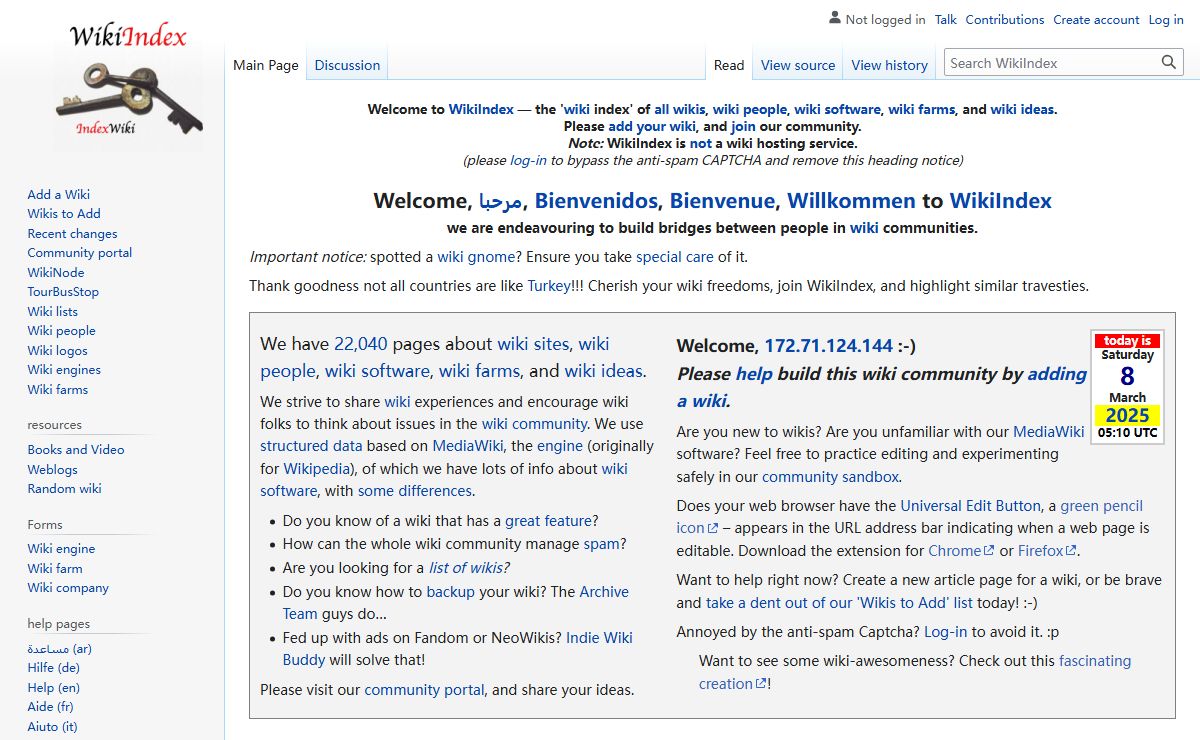Click the WikiIndex heading link
The height and width of the screenshot is (740, 1200).
click(1000, 200)
